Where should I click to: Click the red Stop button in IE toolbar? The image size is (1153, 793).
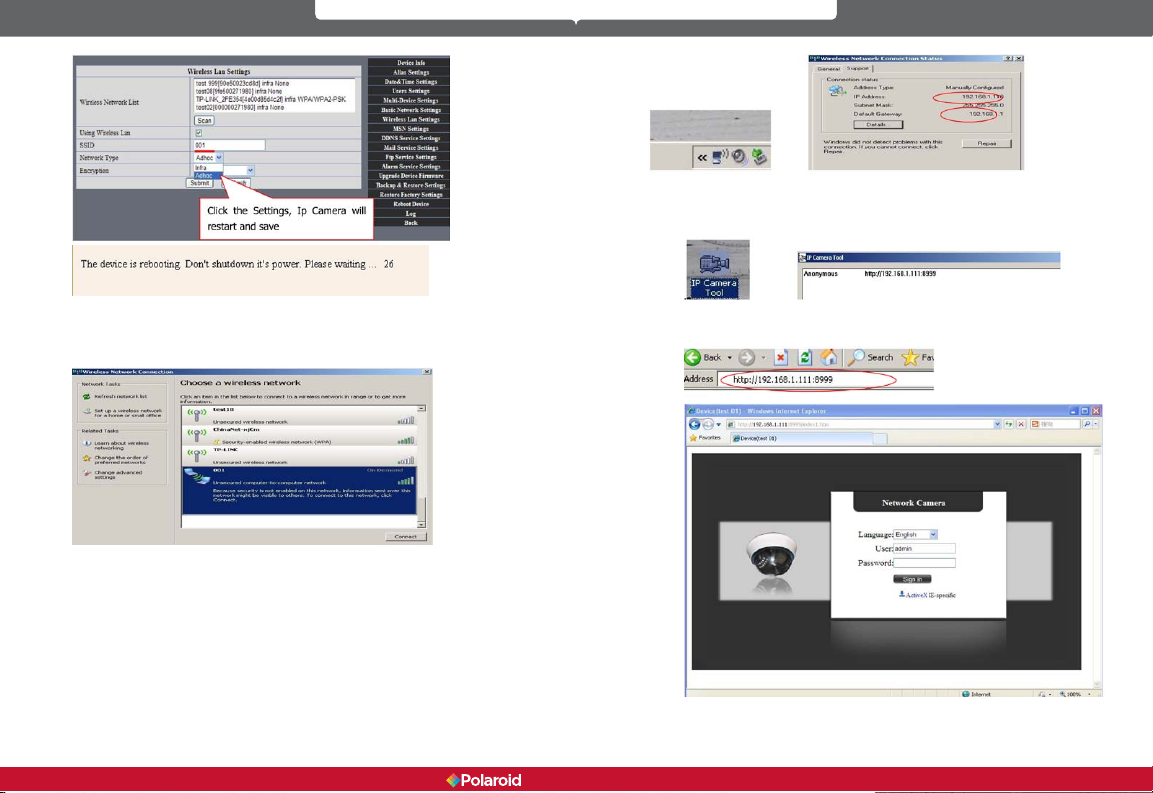pyautogui.click(x=781, y=358)
